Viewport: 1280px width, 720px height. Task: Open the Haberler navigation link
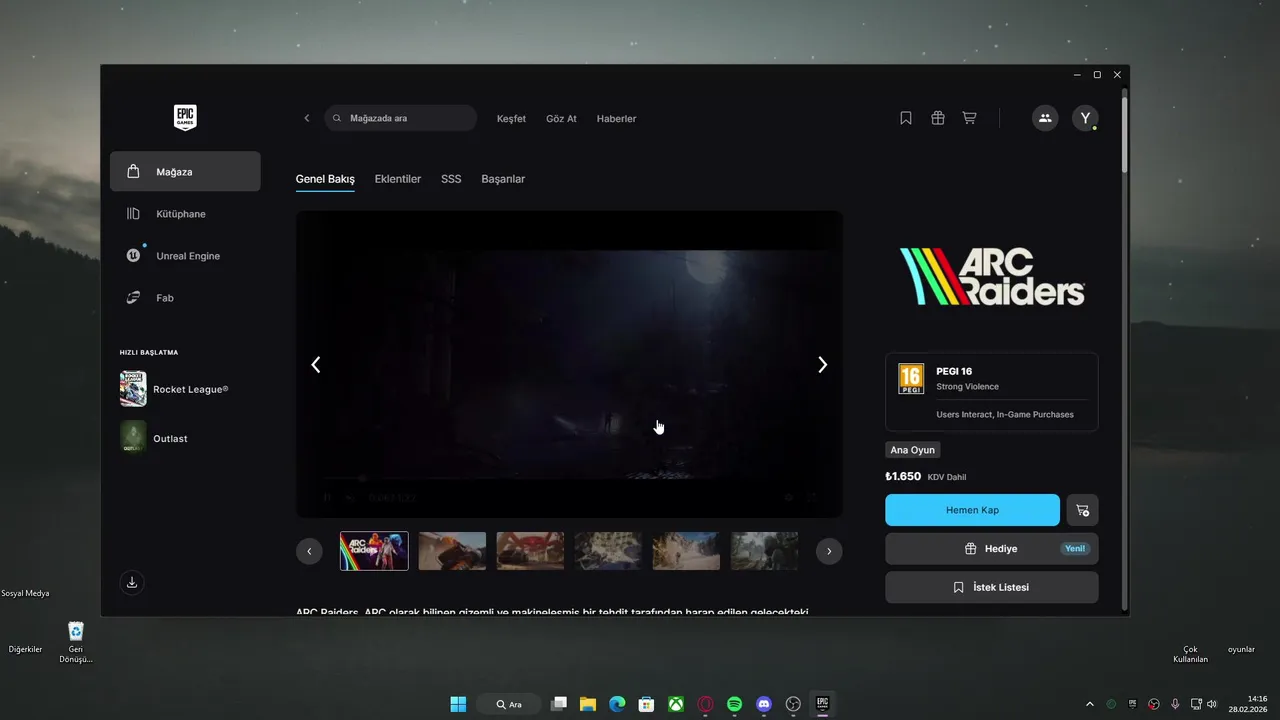(616, 119)
